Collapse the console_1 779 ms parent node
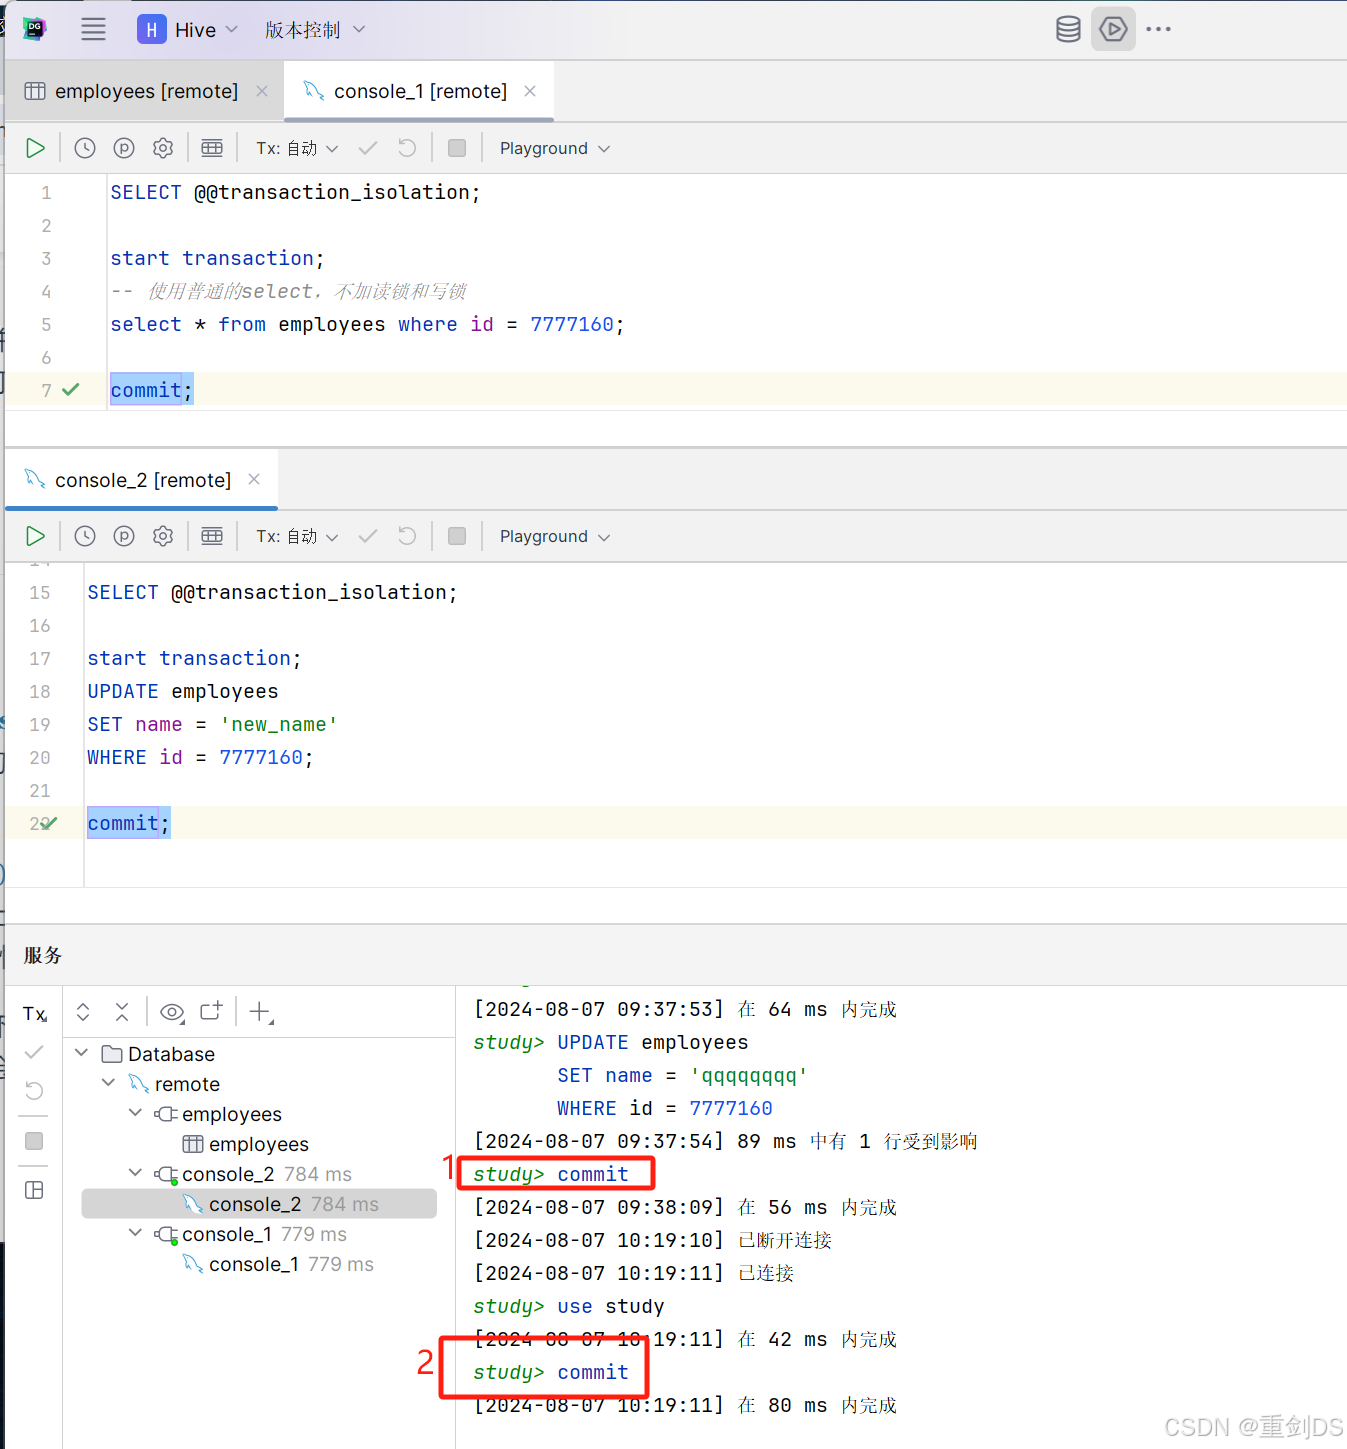Image resolution: width=1347 pixels, height=1449 pixels. point(136,1233)
